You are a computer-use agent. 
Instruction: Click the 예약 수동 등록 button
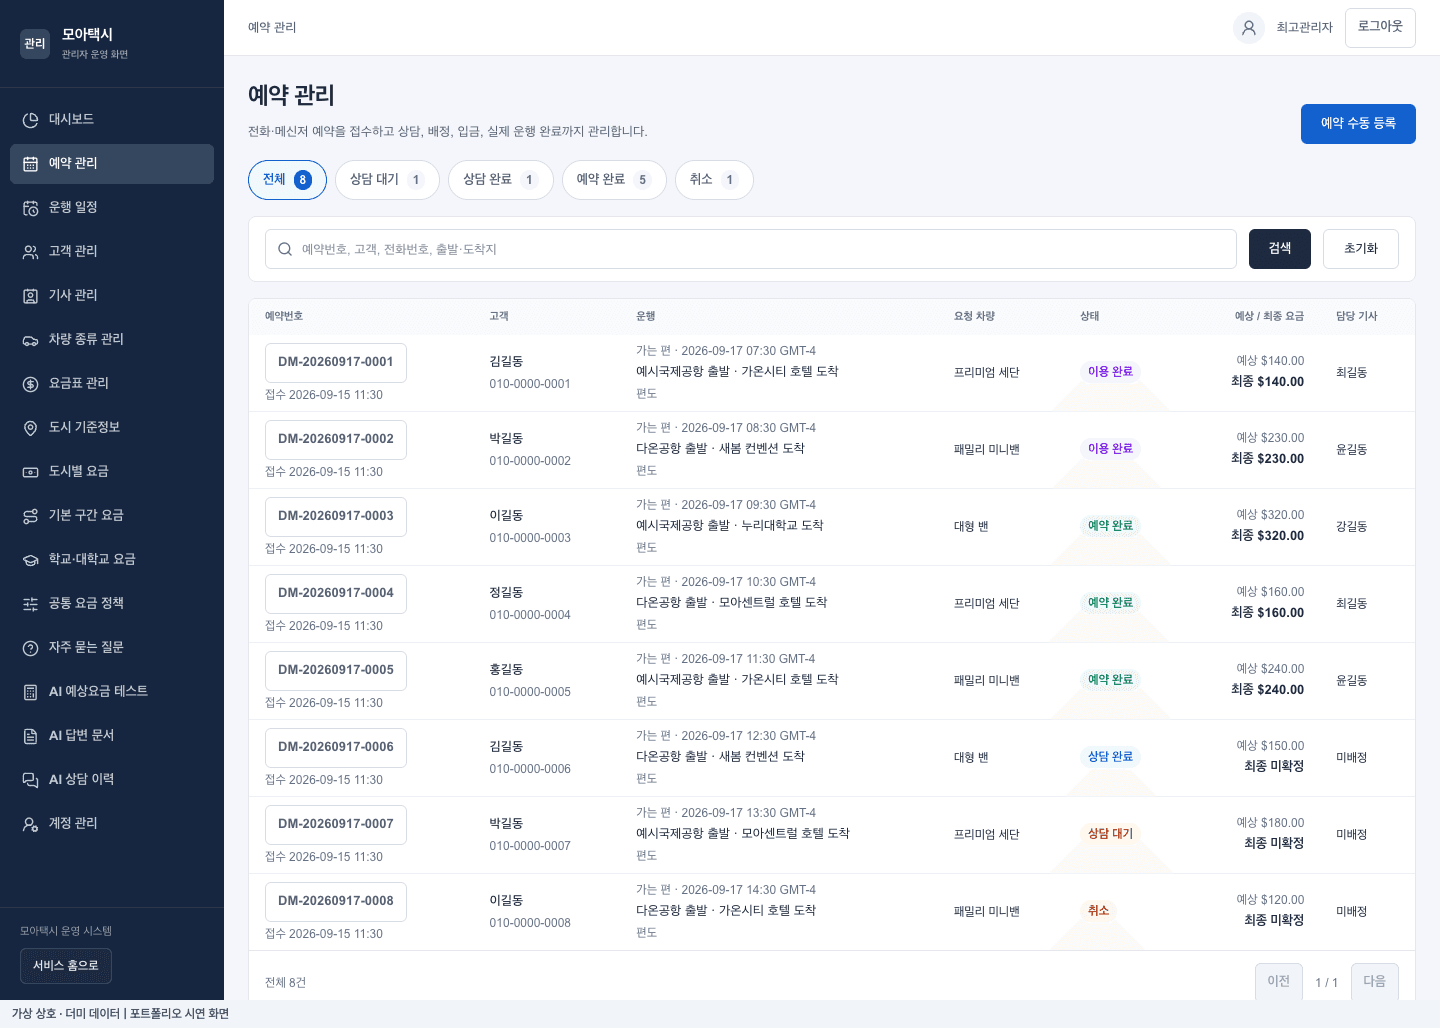1358,124
